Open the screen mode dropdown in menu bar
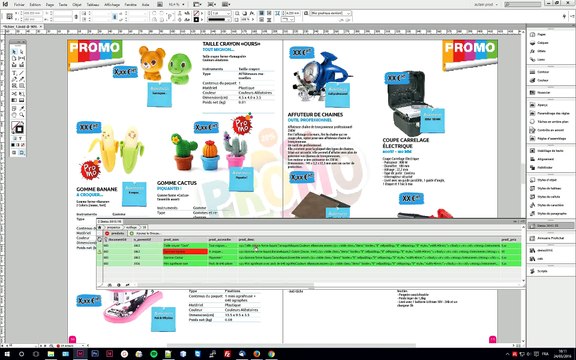Viewport: 576px width, 360px height. (x=212, y=5)
